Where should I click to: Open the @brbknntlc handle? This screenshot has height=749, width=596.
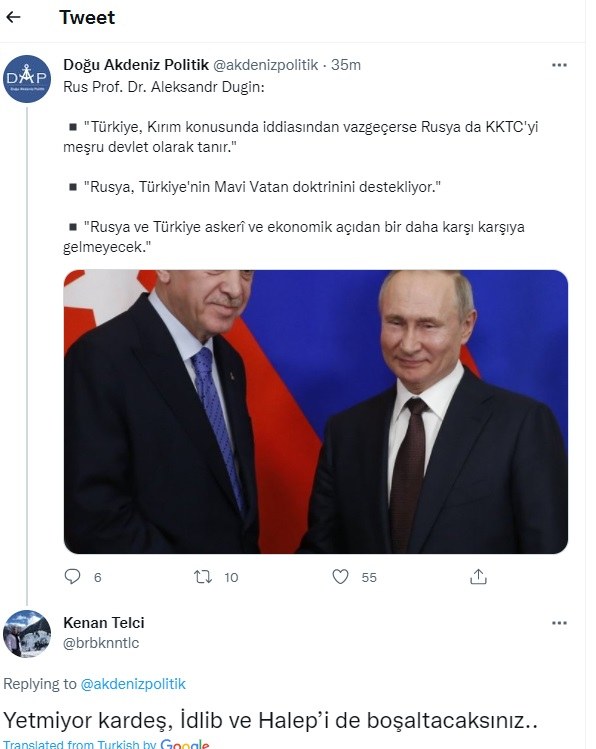(101, 643)
